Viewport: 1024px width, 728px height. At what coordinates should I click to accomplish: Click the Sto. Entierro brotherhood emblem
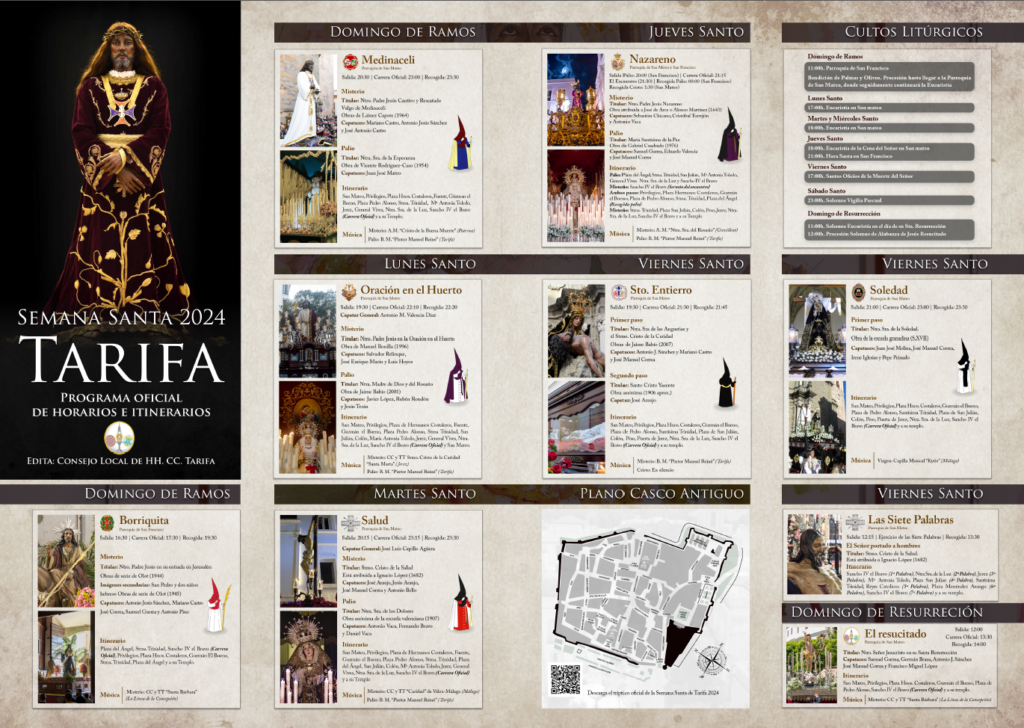(x=620, y=292)
